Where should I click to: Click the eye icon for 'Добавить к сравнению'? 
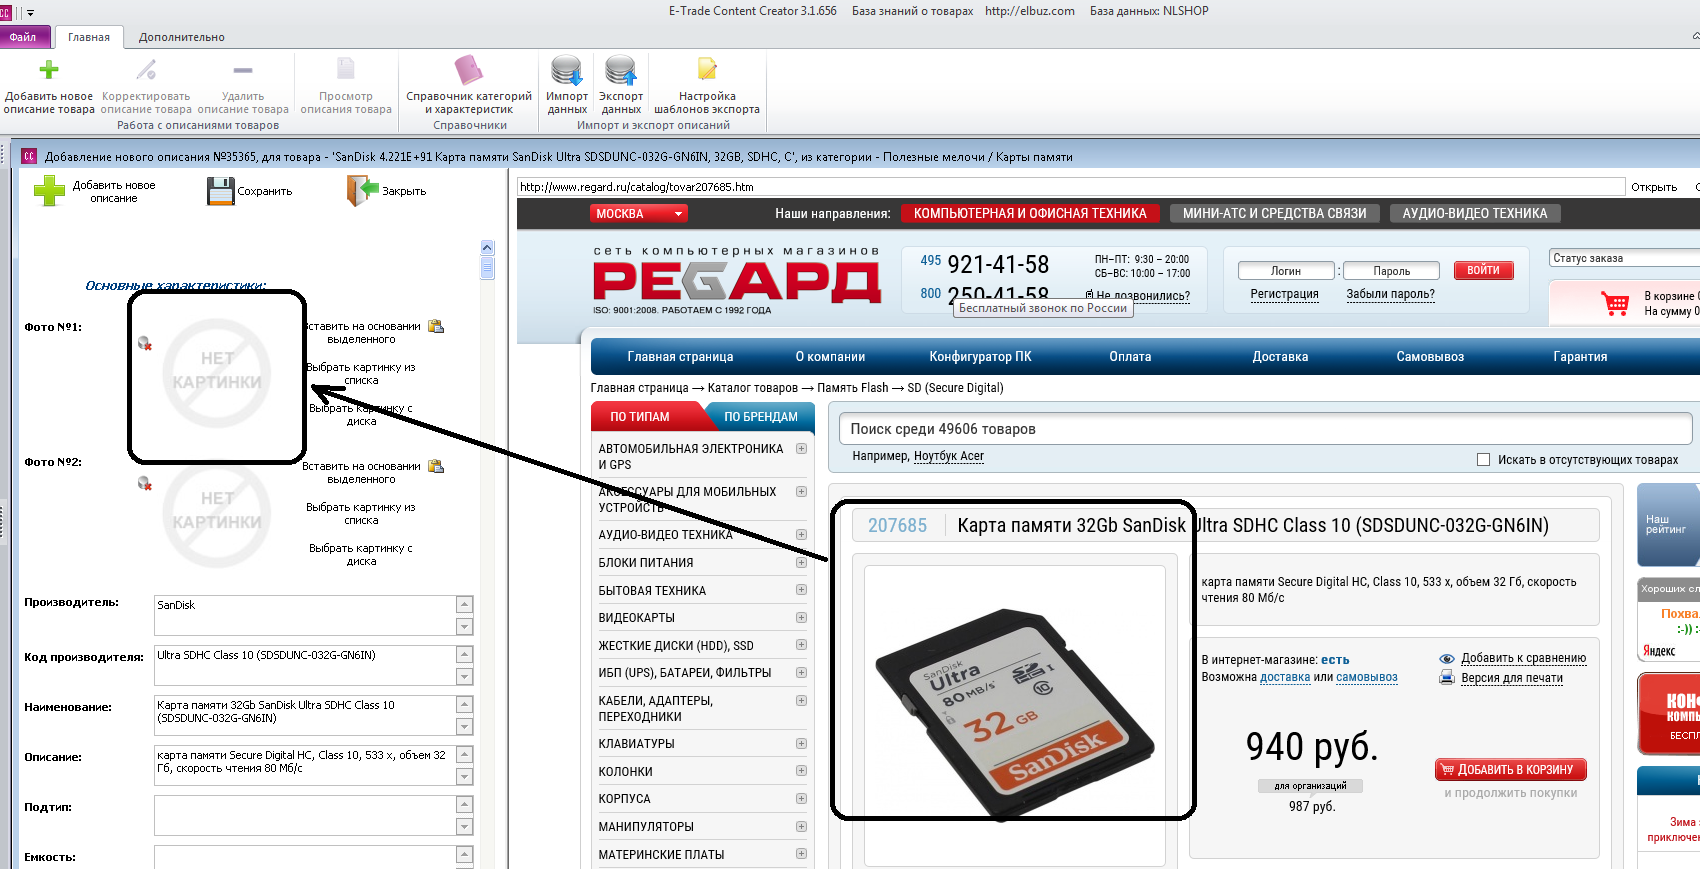coord(1446,659)
